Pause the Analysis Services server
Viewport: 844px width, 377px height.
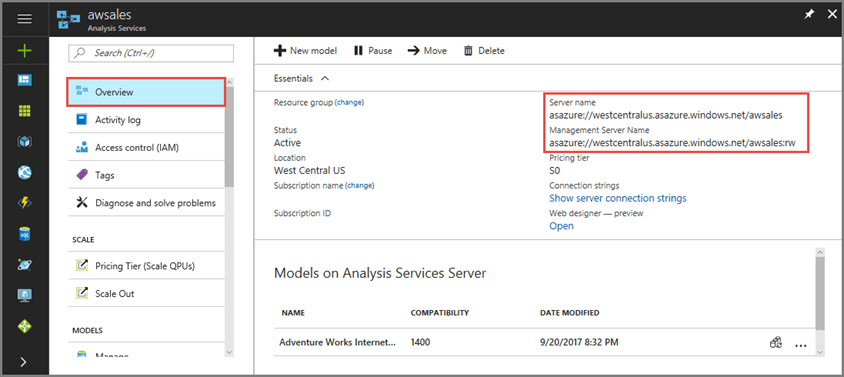[x=373, y=51]
